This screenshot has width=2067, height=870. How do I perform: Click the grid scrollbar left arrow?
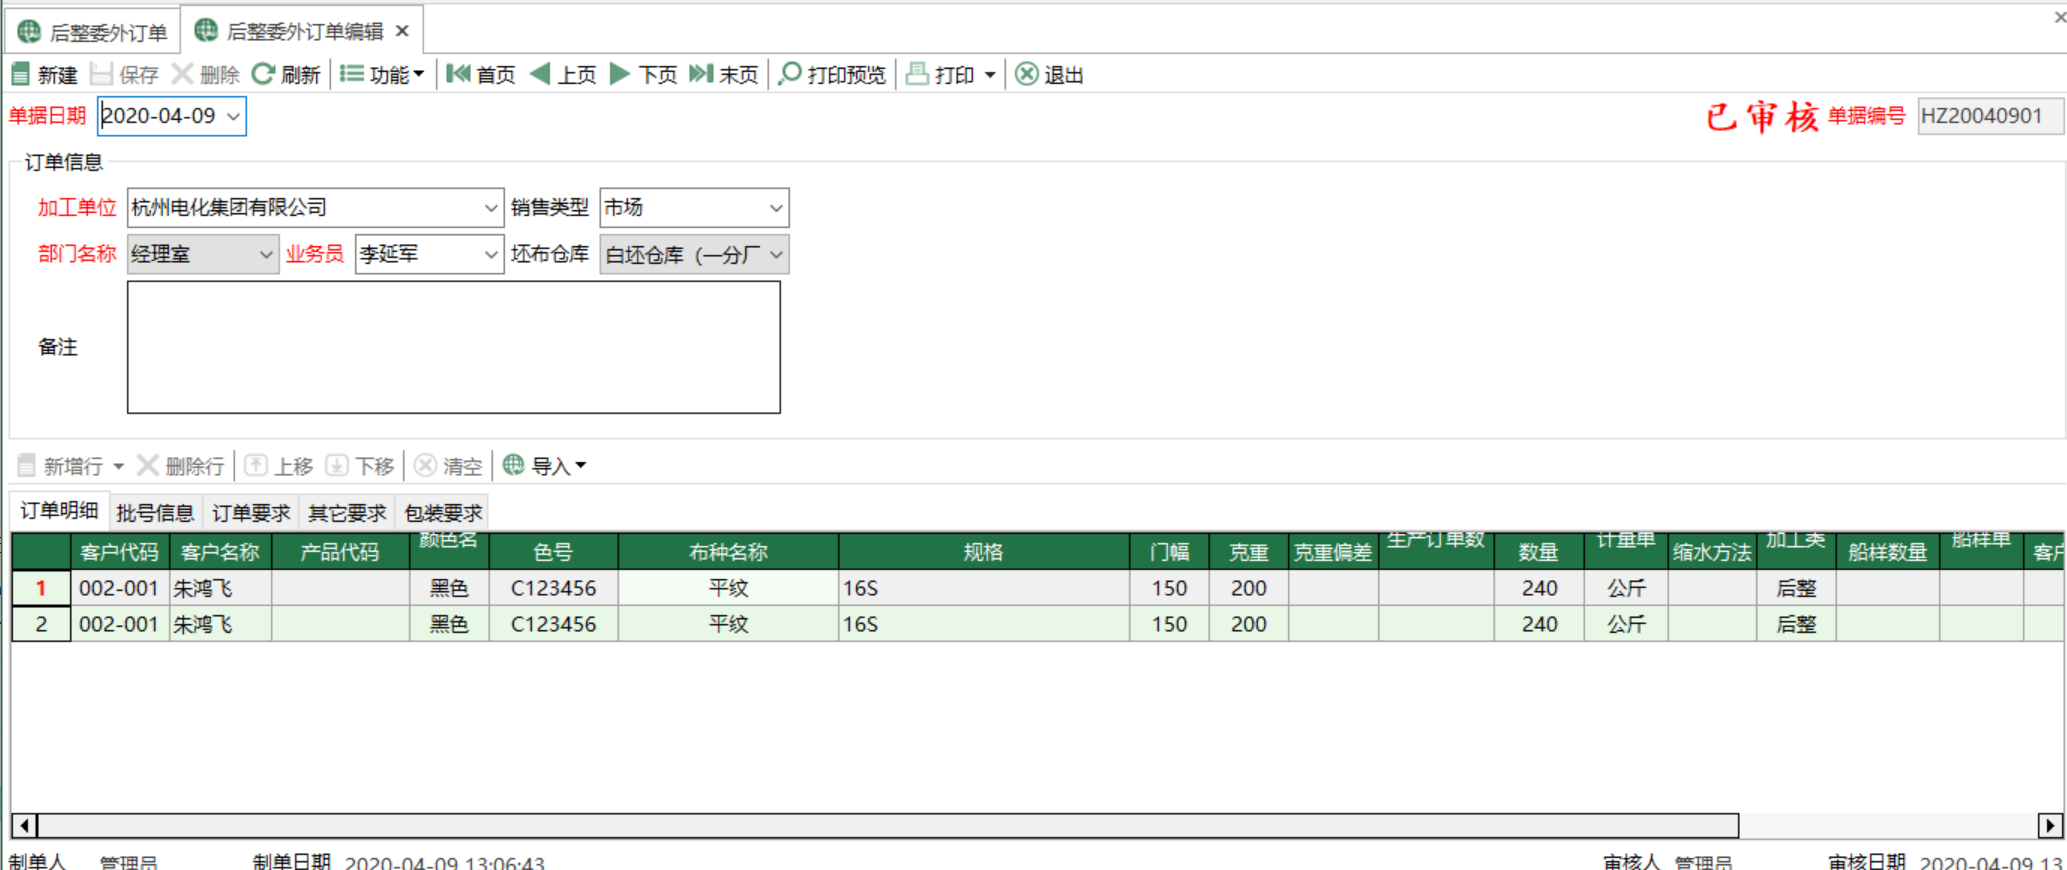(24, 825)
